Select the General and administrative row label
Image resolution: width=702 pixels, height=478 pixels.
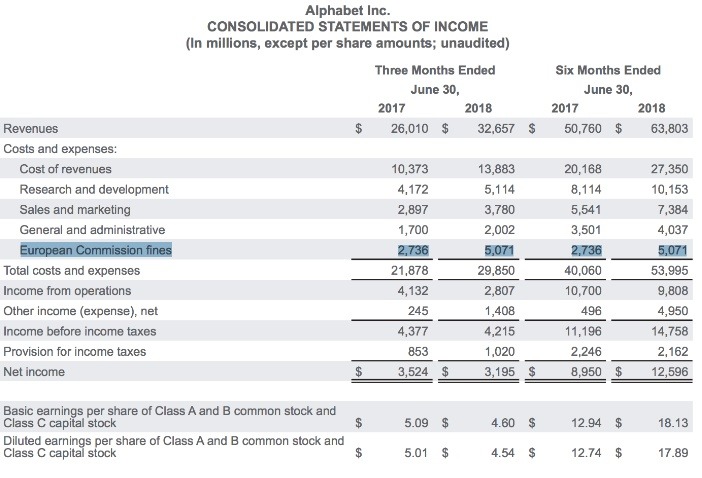point(91,230)
